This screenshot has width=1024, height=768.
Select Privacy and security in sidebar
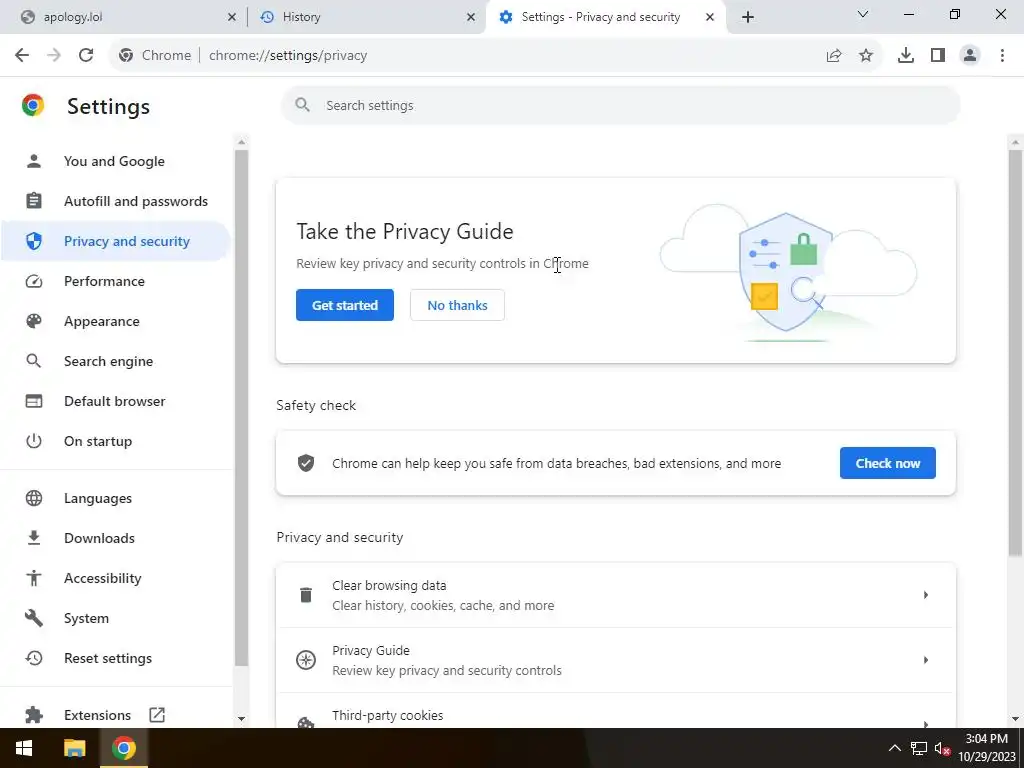[114, 241]
